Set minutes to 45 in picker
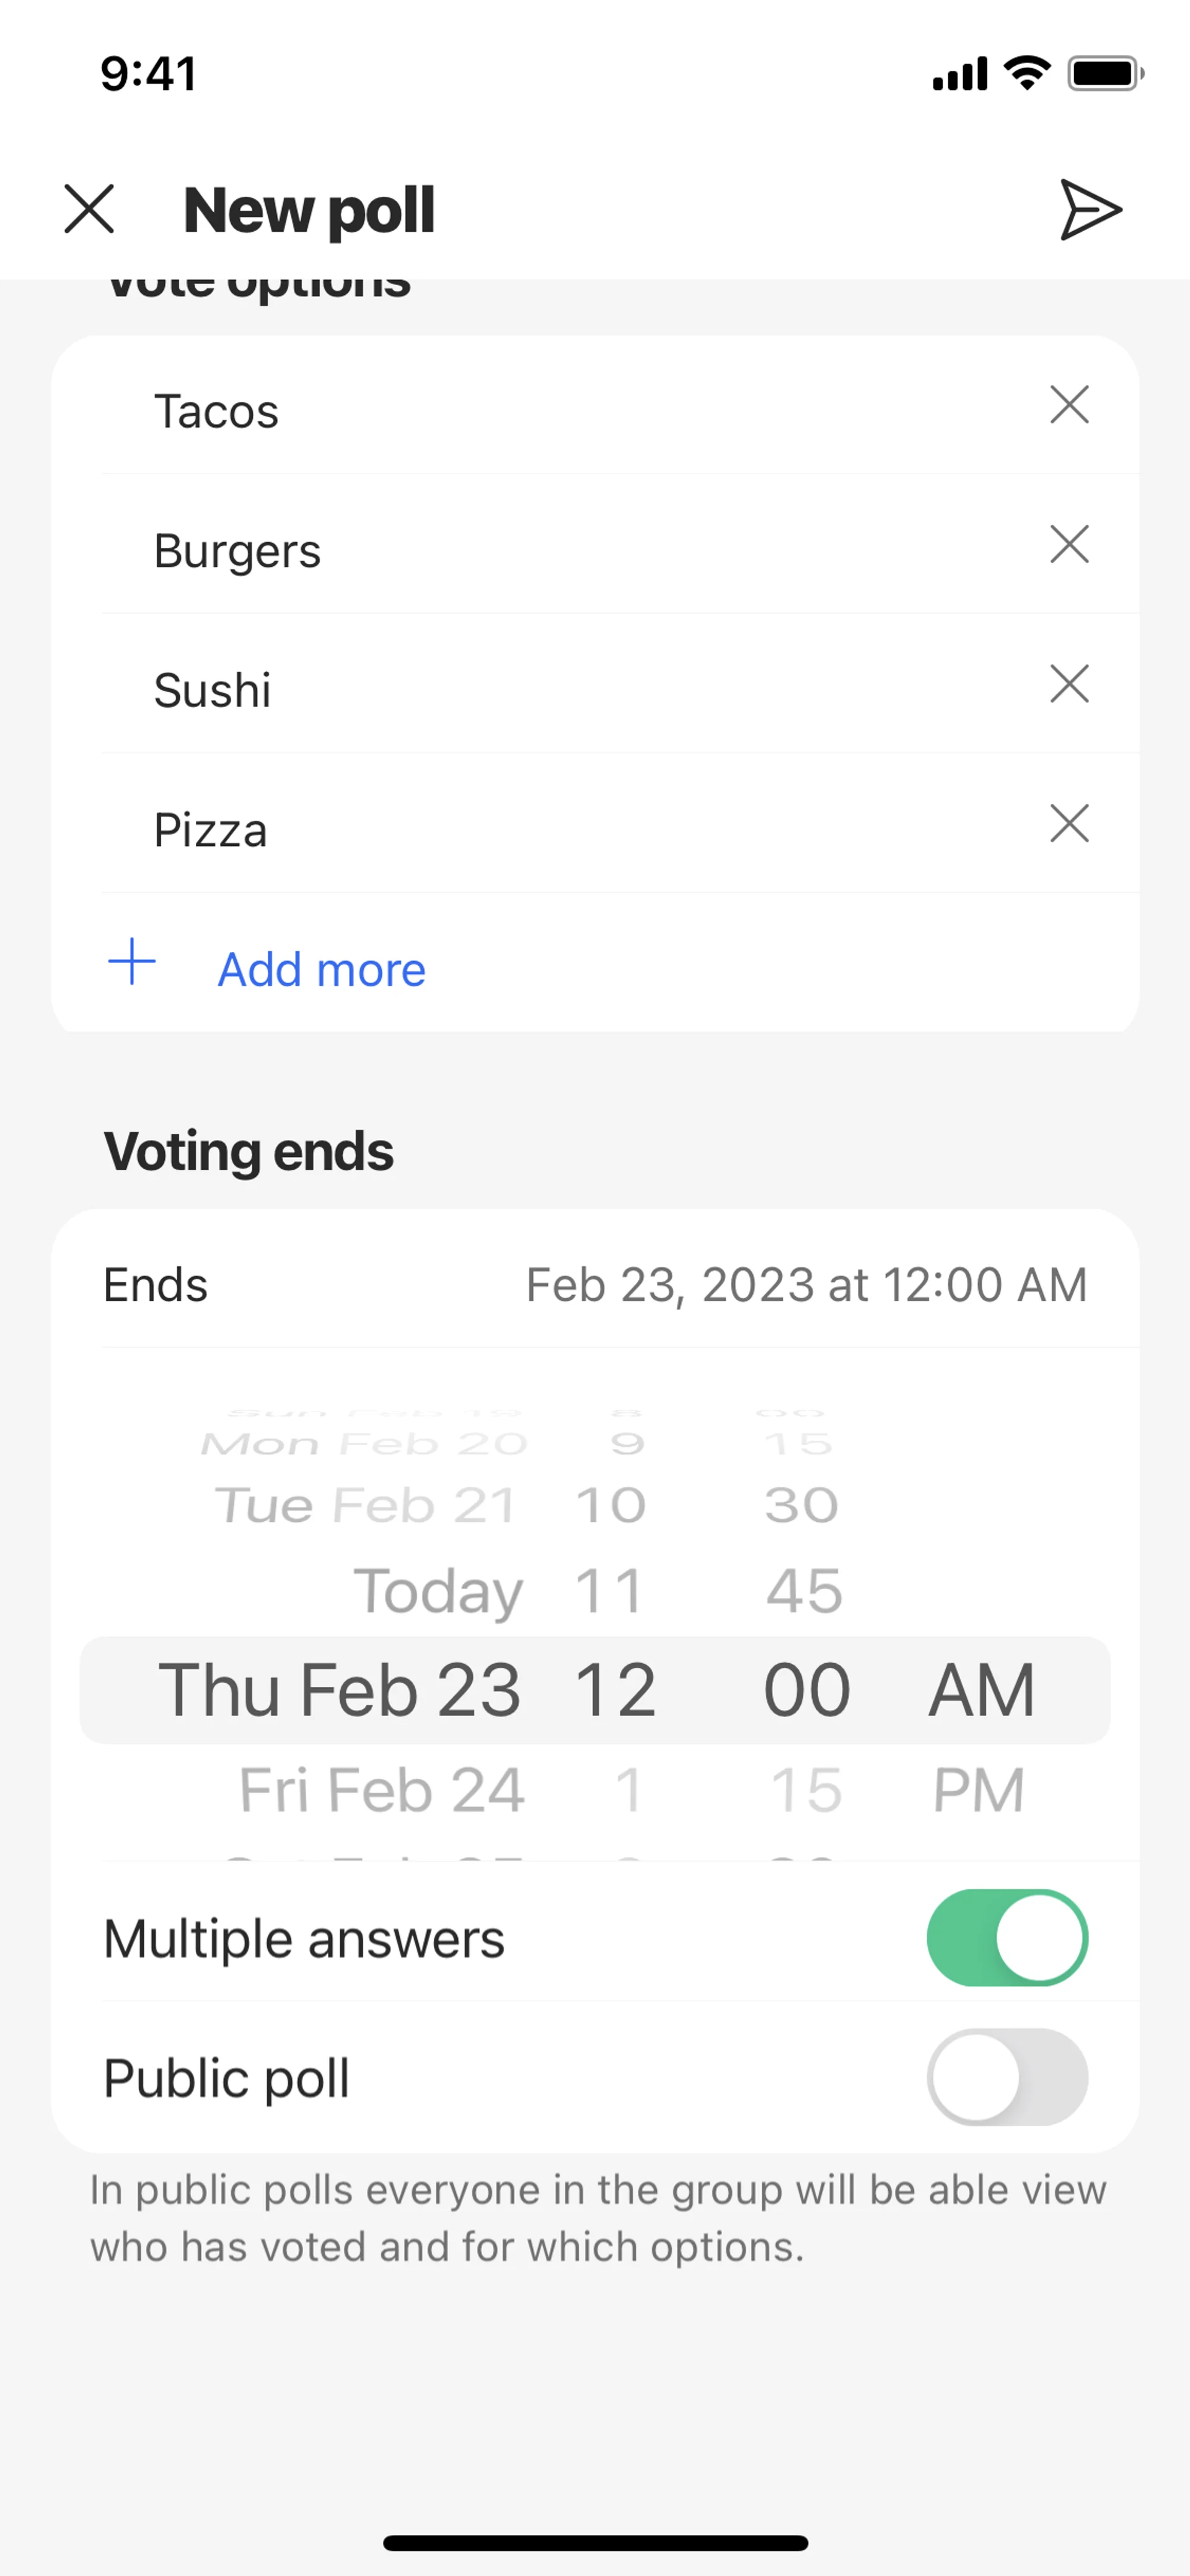 point(804,1591)
